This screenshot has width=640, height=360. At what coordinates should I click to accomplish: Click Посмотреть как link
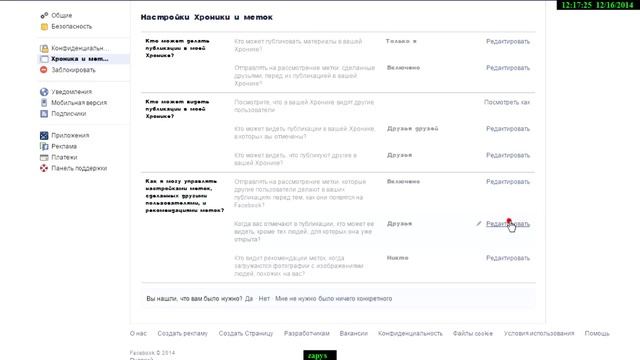(507, 102)
